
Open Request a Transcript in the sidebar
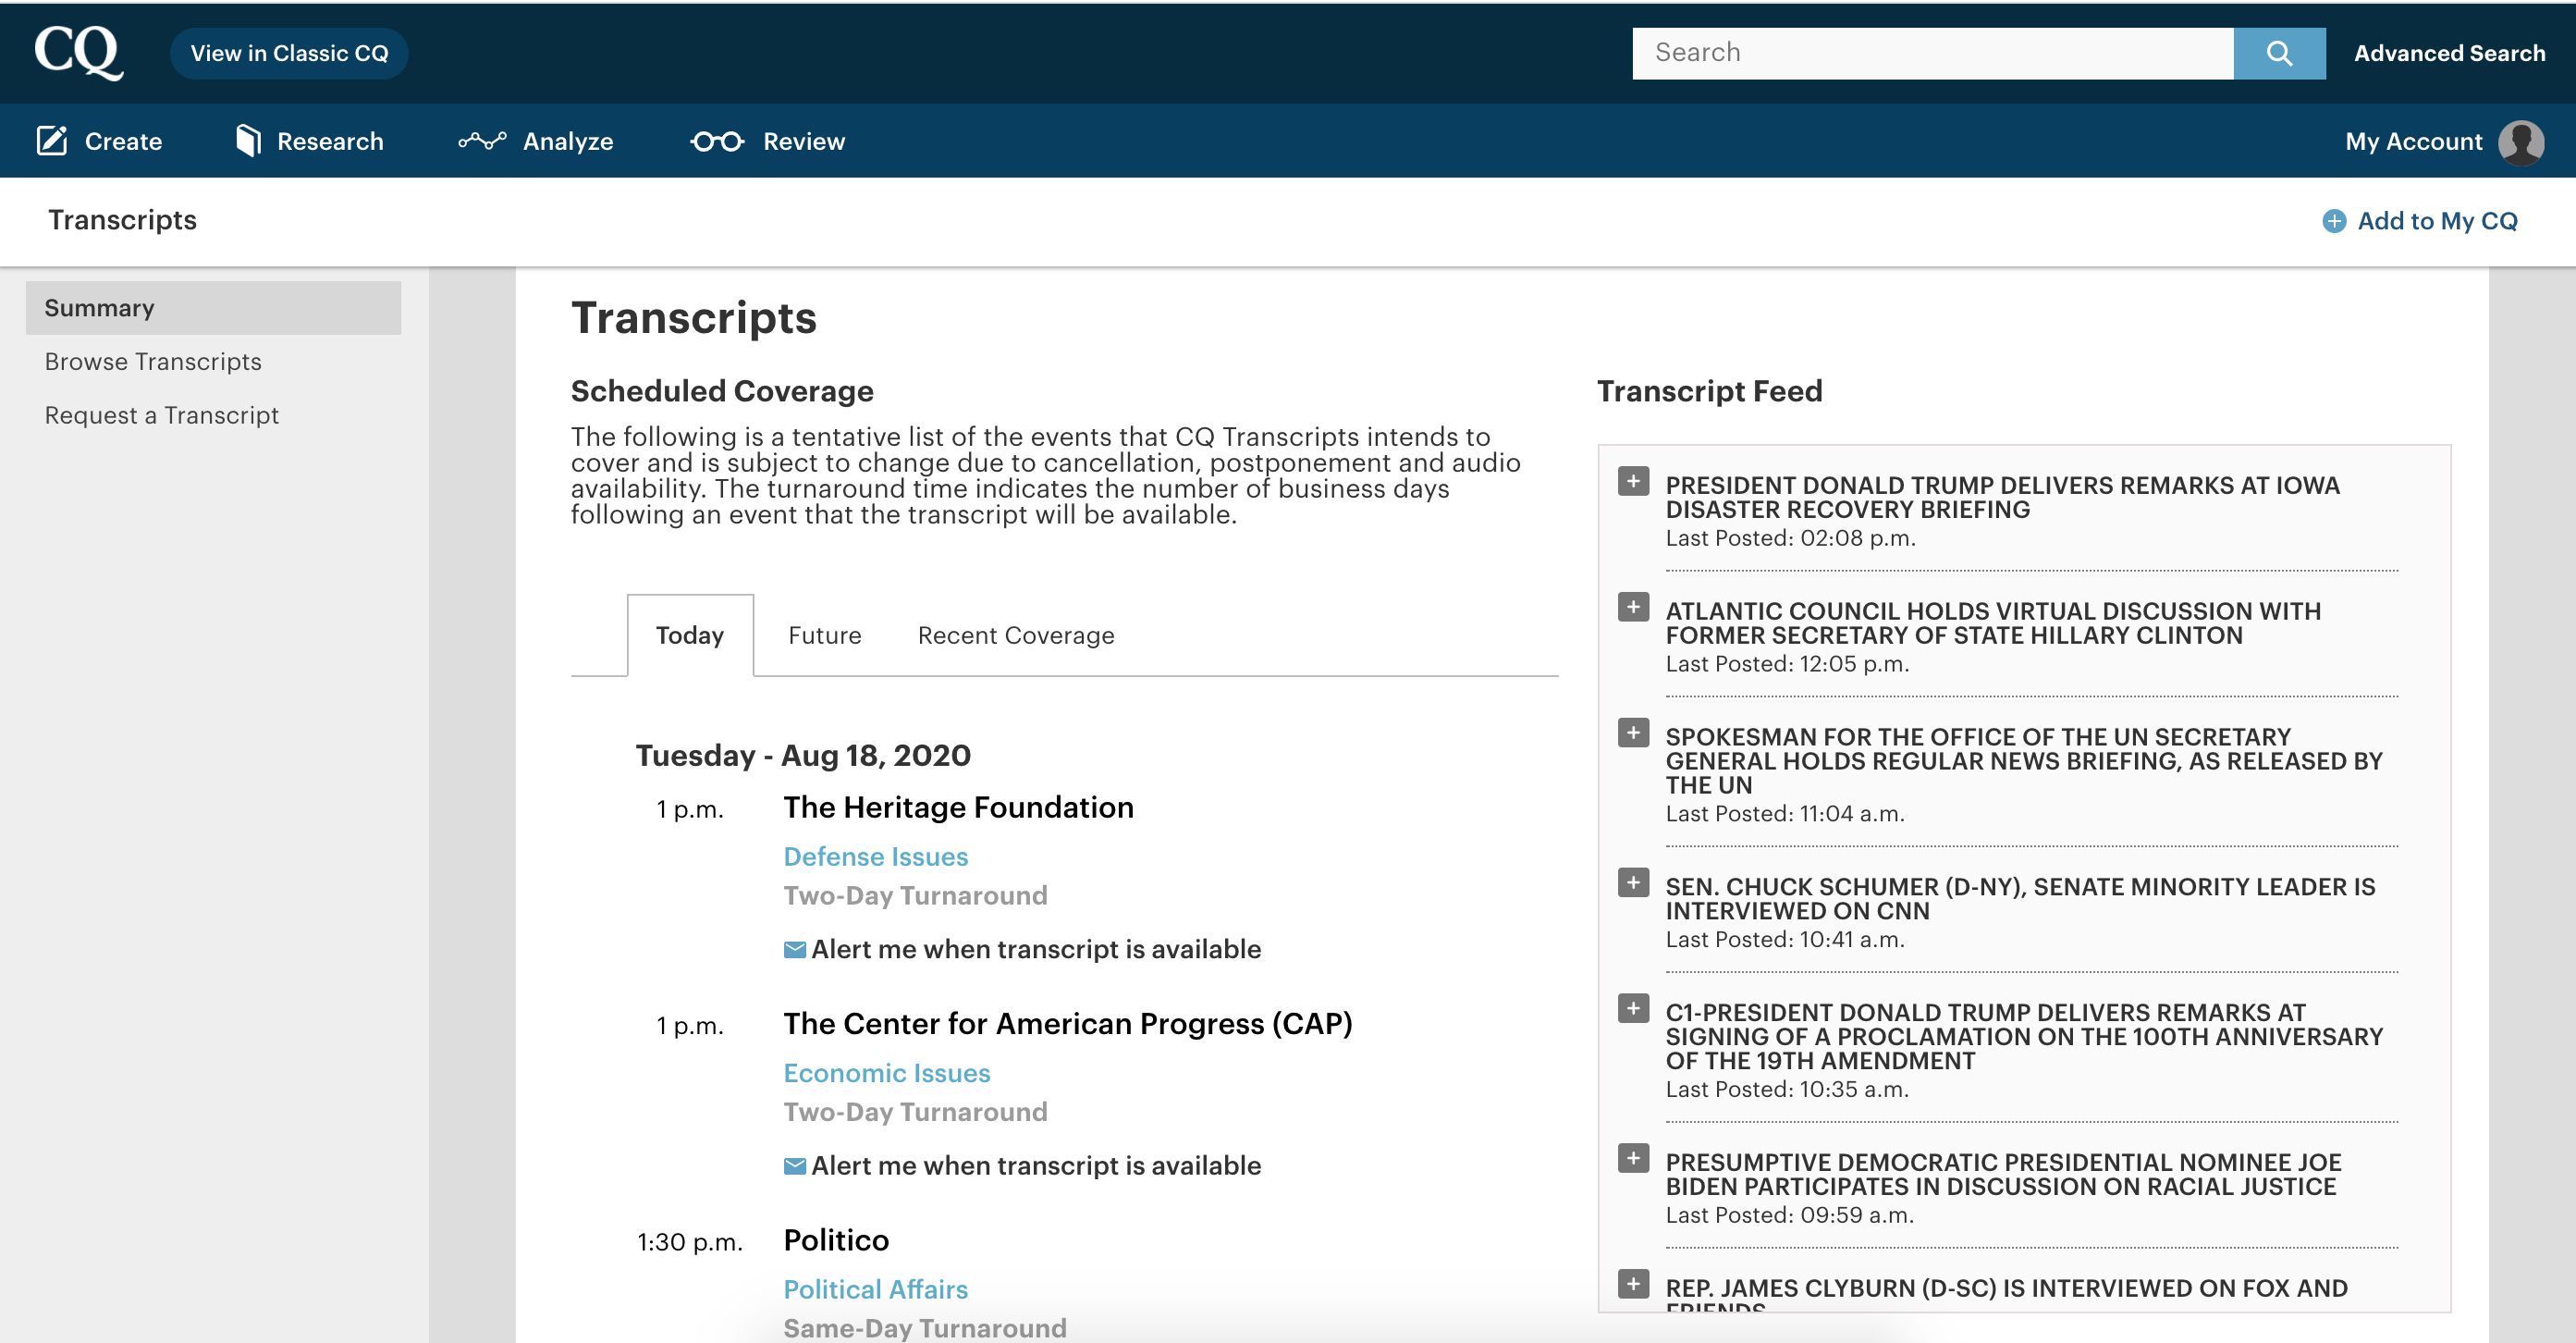coord(161,415)
